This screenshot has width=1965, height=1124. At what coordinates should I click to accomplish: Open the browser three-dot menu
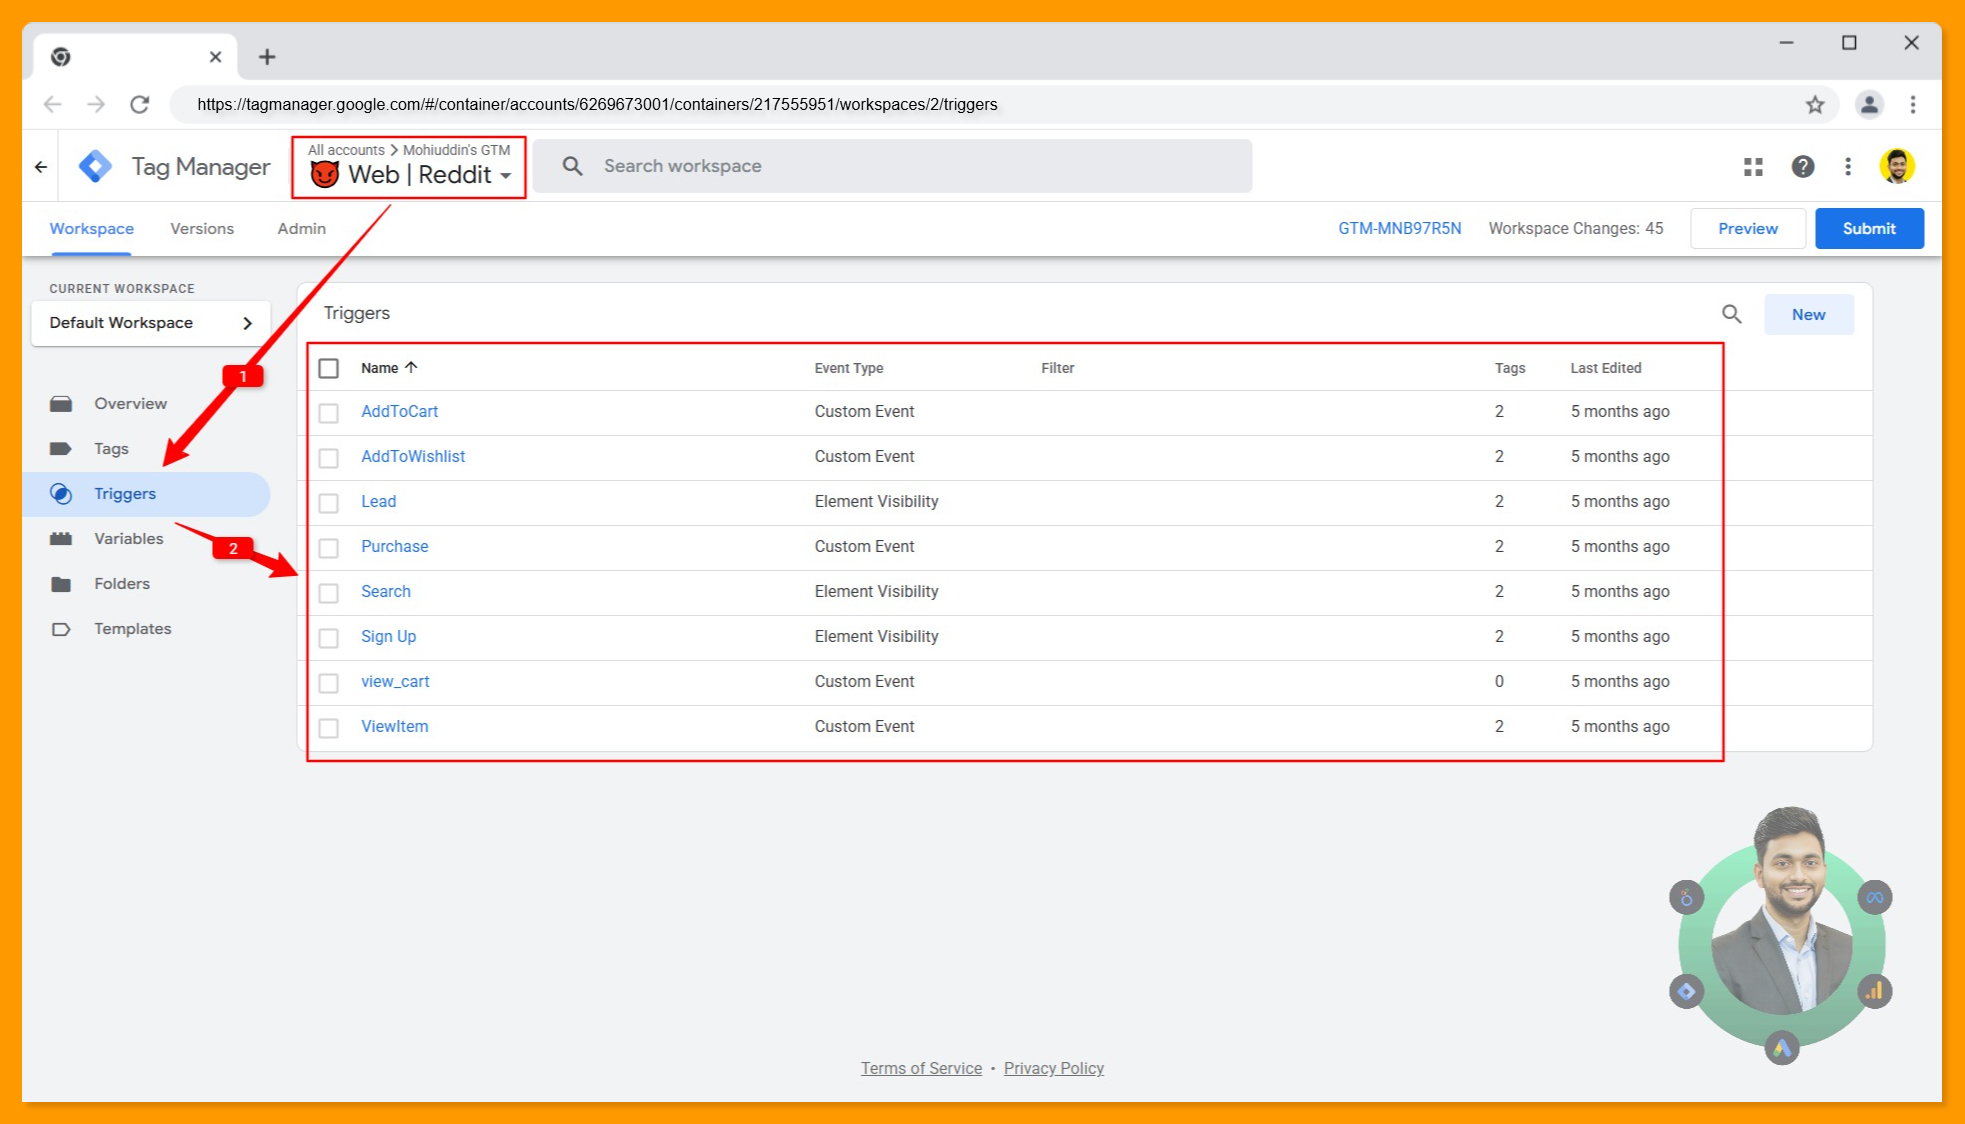pyautogui.click(x=1912, y=104)
